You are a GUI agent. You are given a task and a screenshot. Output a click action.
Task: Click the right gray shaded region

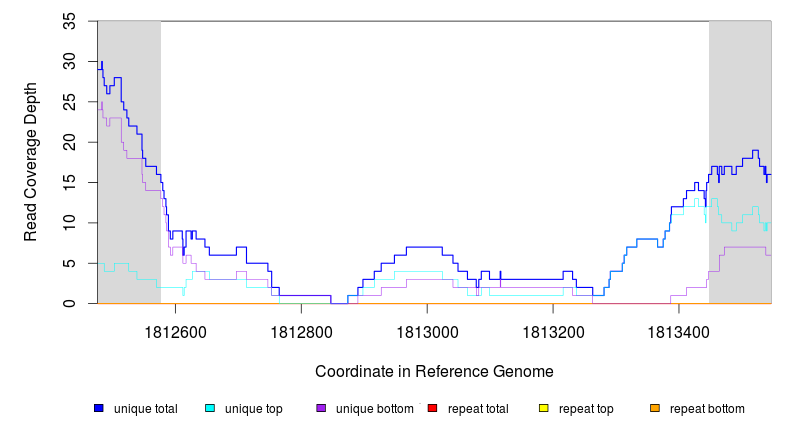[x=740, y=100]
